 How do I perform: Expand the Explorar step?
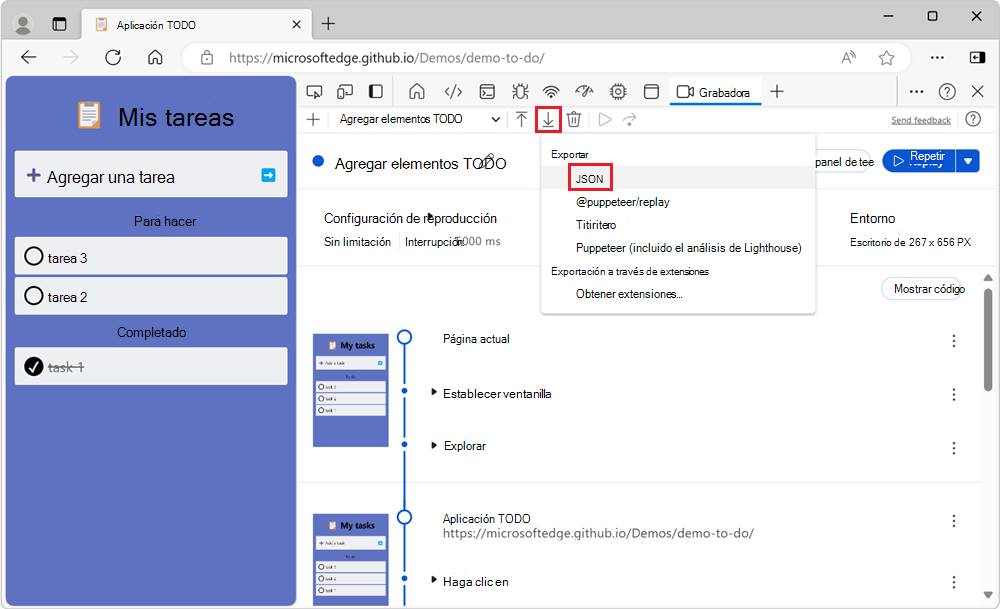pyautogui.click(x=434, y=445)
